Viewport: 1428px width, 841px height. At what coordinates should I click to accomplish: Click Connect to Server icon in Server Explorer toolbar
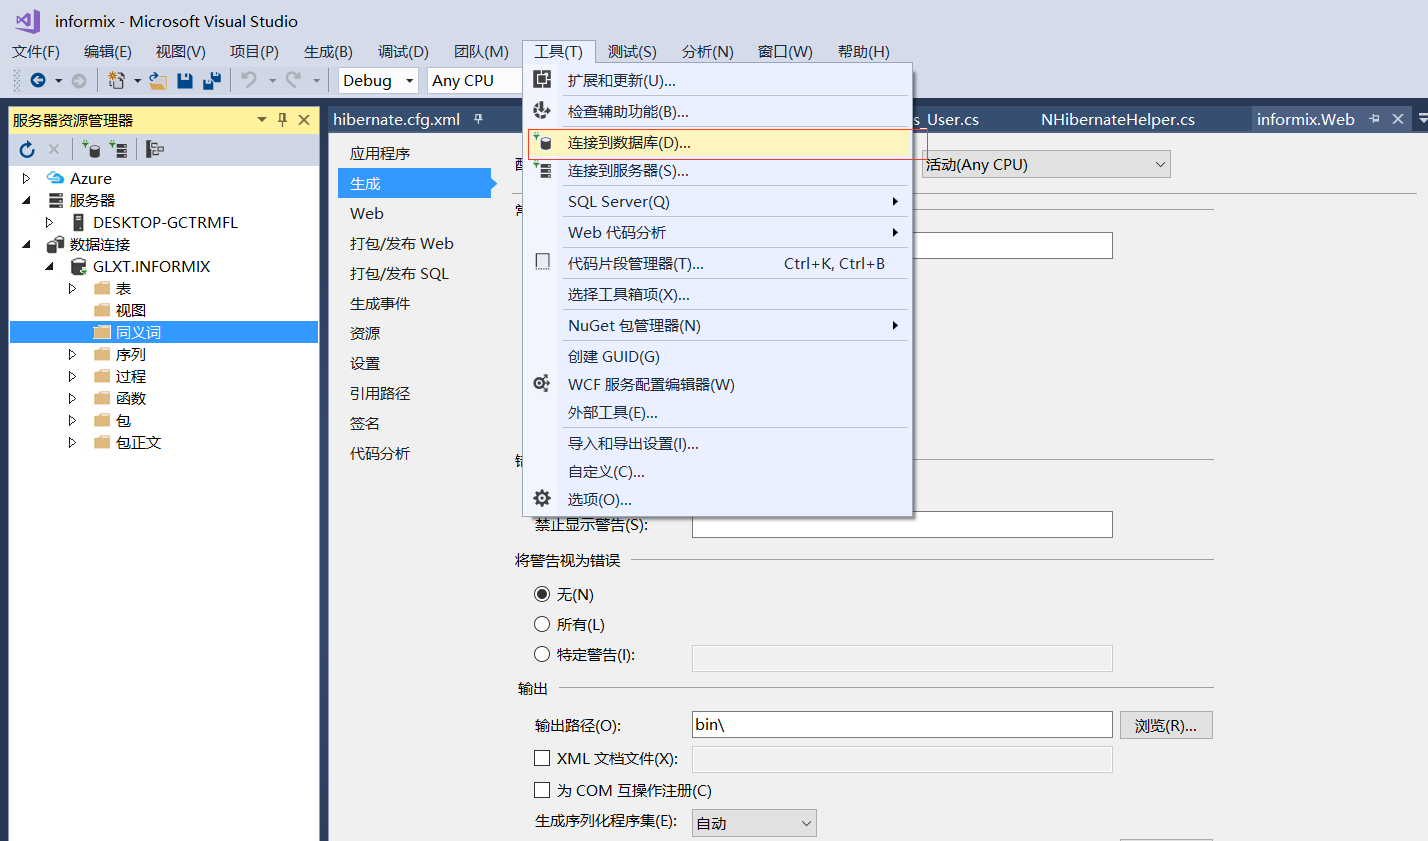(x=118, y=149)
